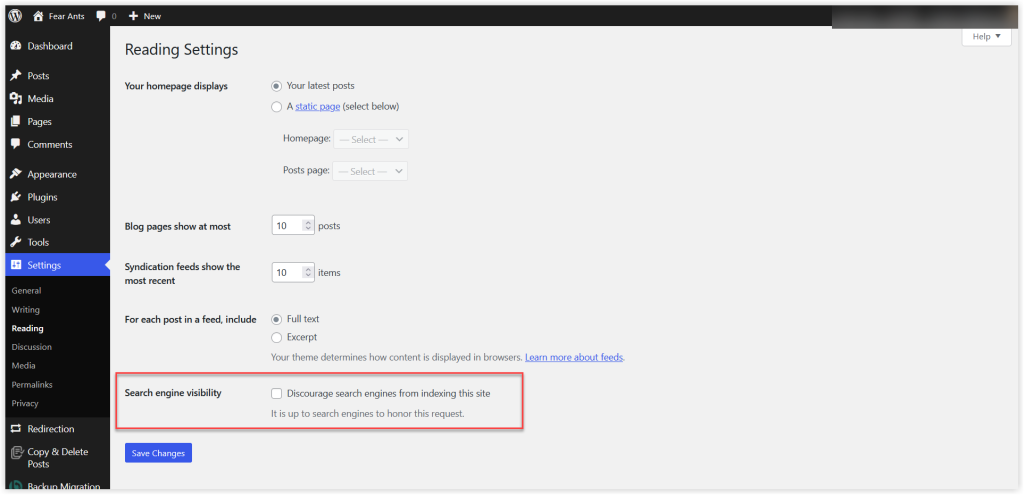The height and width of the screenshot is (495, 1024).
Task: Select the 'Full text' feed option
Action: [x=276, y=319]
